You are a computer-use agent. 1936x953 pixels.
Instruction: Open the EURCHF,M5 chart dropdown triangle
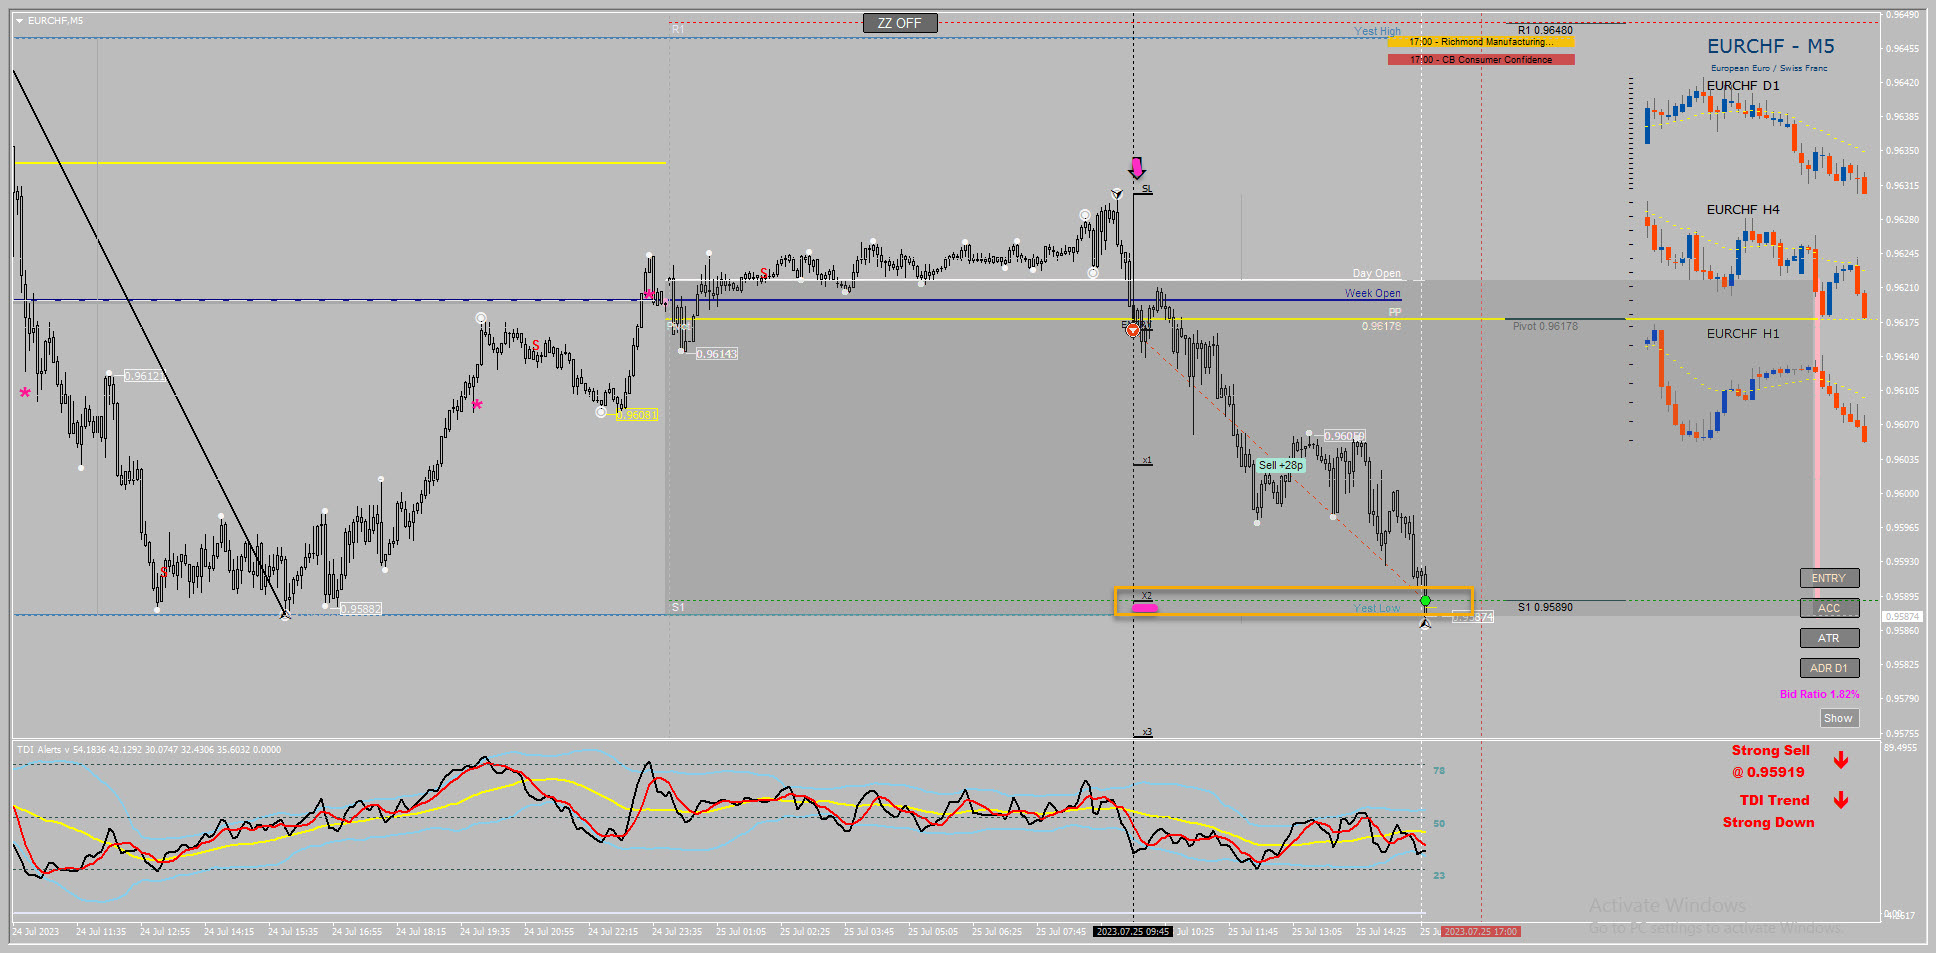pyautogui.click(x=20, y=21)
